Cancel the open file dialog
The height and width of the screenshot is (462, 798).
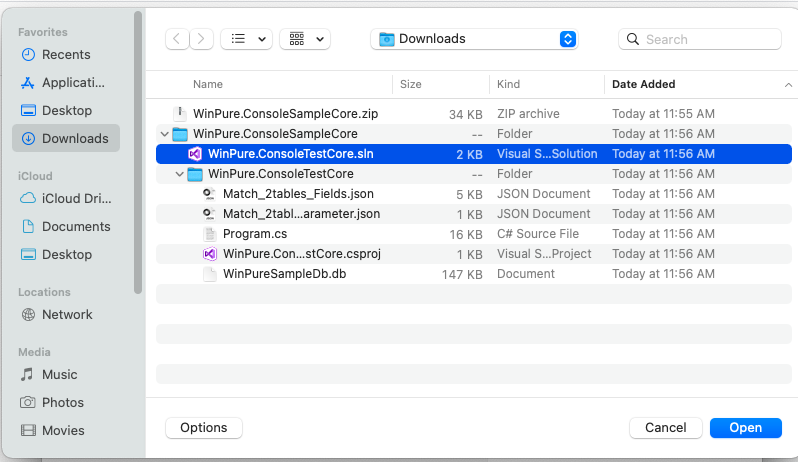[666, 428]
